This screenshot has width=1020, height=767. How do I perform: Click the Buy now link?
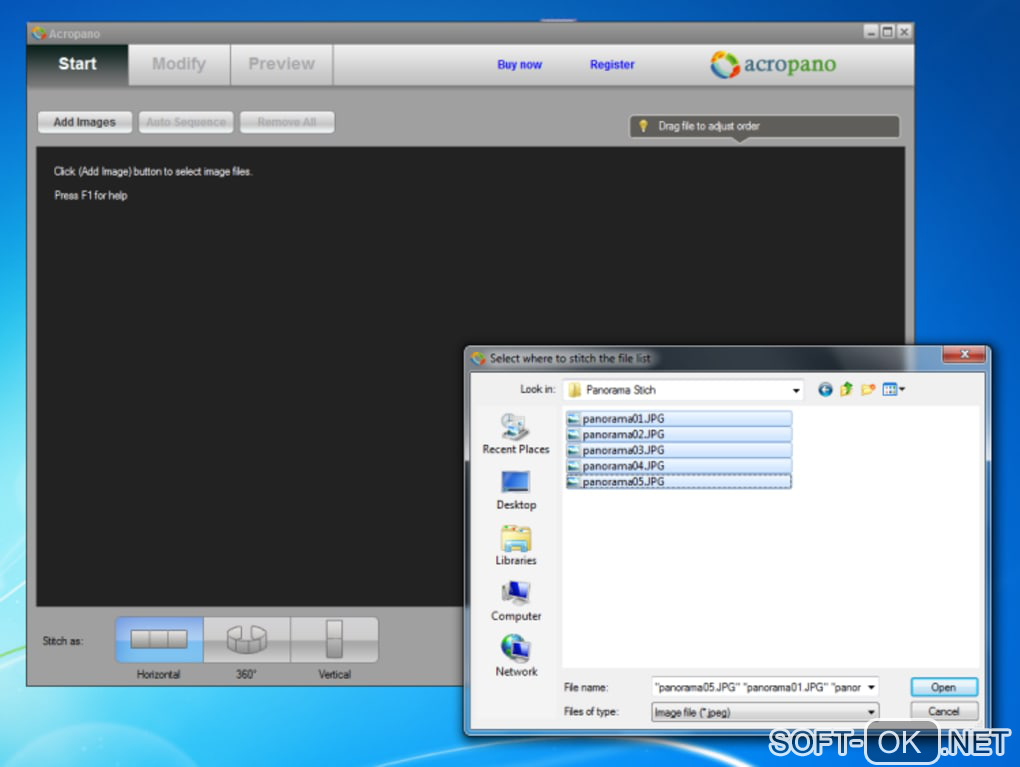520,64
